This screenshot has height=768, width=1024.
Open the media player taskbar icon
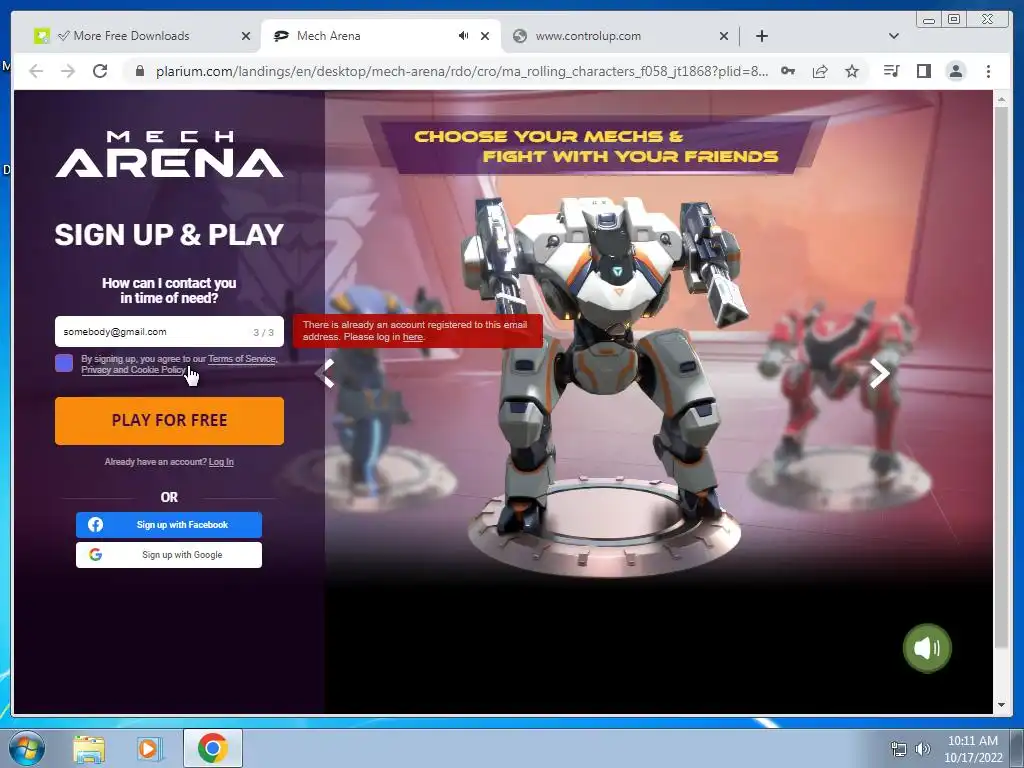click(150, 749)
